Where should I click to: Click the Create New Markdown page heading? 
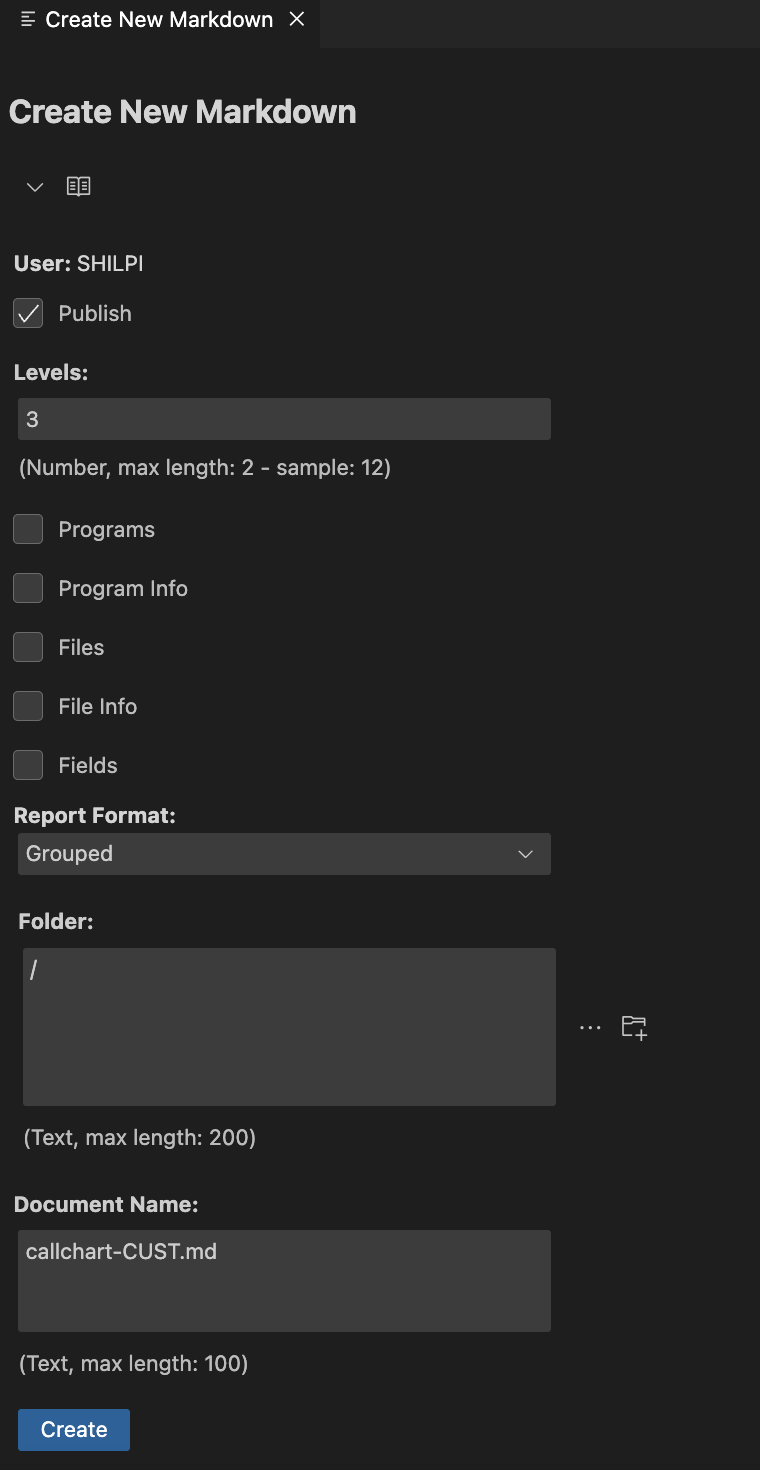pyautogui.click(x=183, y=112)
